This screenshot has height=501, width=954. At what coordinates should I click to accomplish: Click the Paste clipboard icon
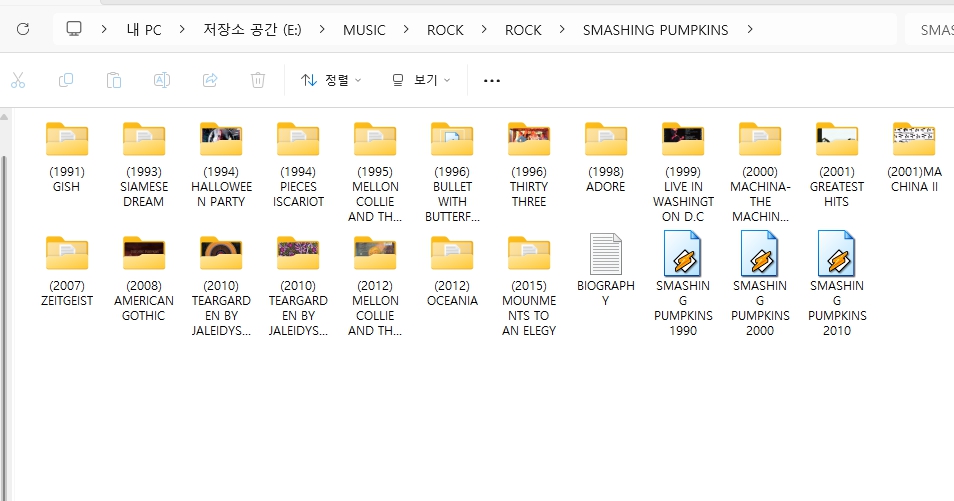tap(114, 80)
